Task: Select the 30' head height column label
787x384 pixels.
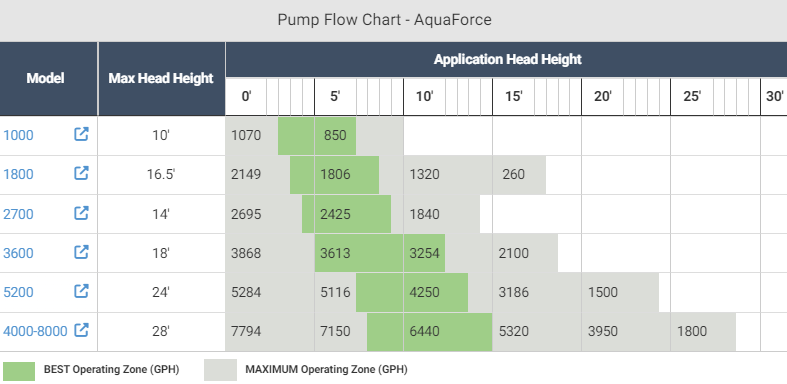Action: click(775, 96)
